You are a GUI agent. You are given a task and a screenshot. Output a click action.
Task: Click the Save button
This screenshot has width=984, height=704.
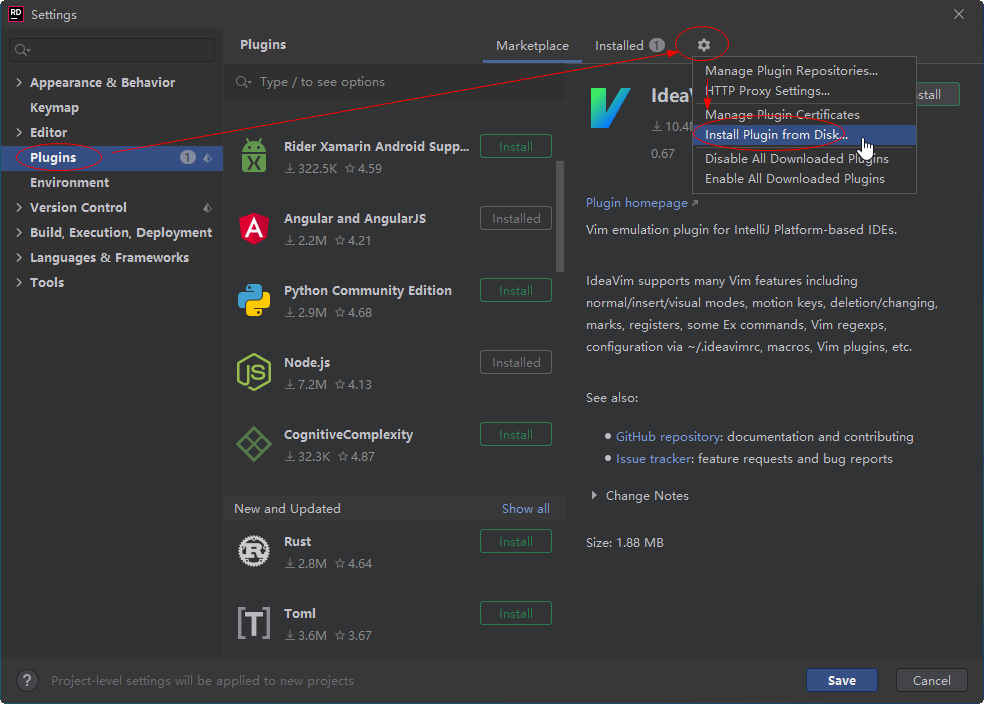842,681
